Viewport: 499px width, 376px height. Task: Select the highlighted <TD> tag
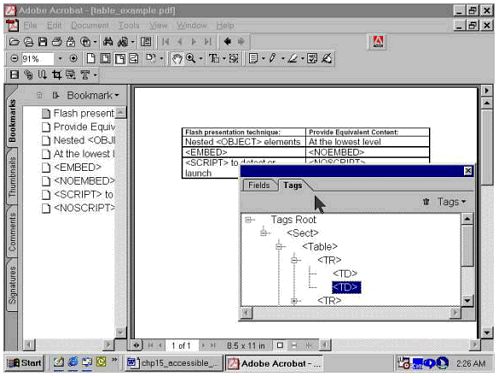pos(346,287)
